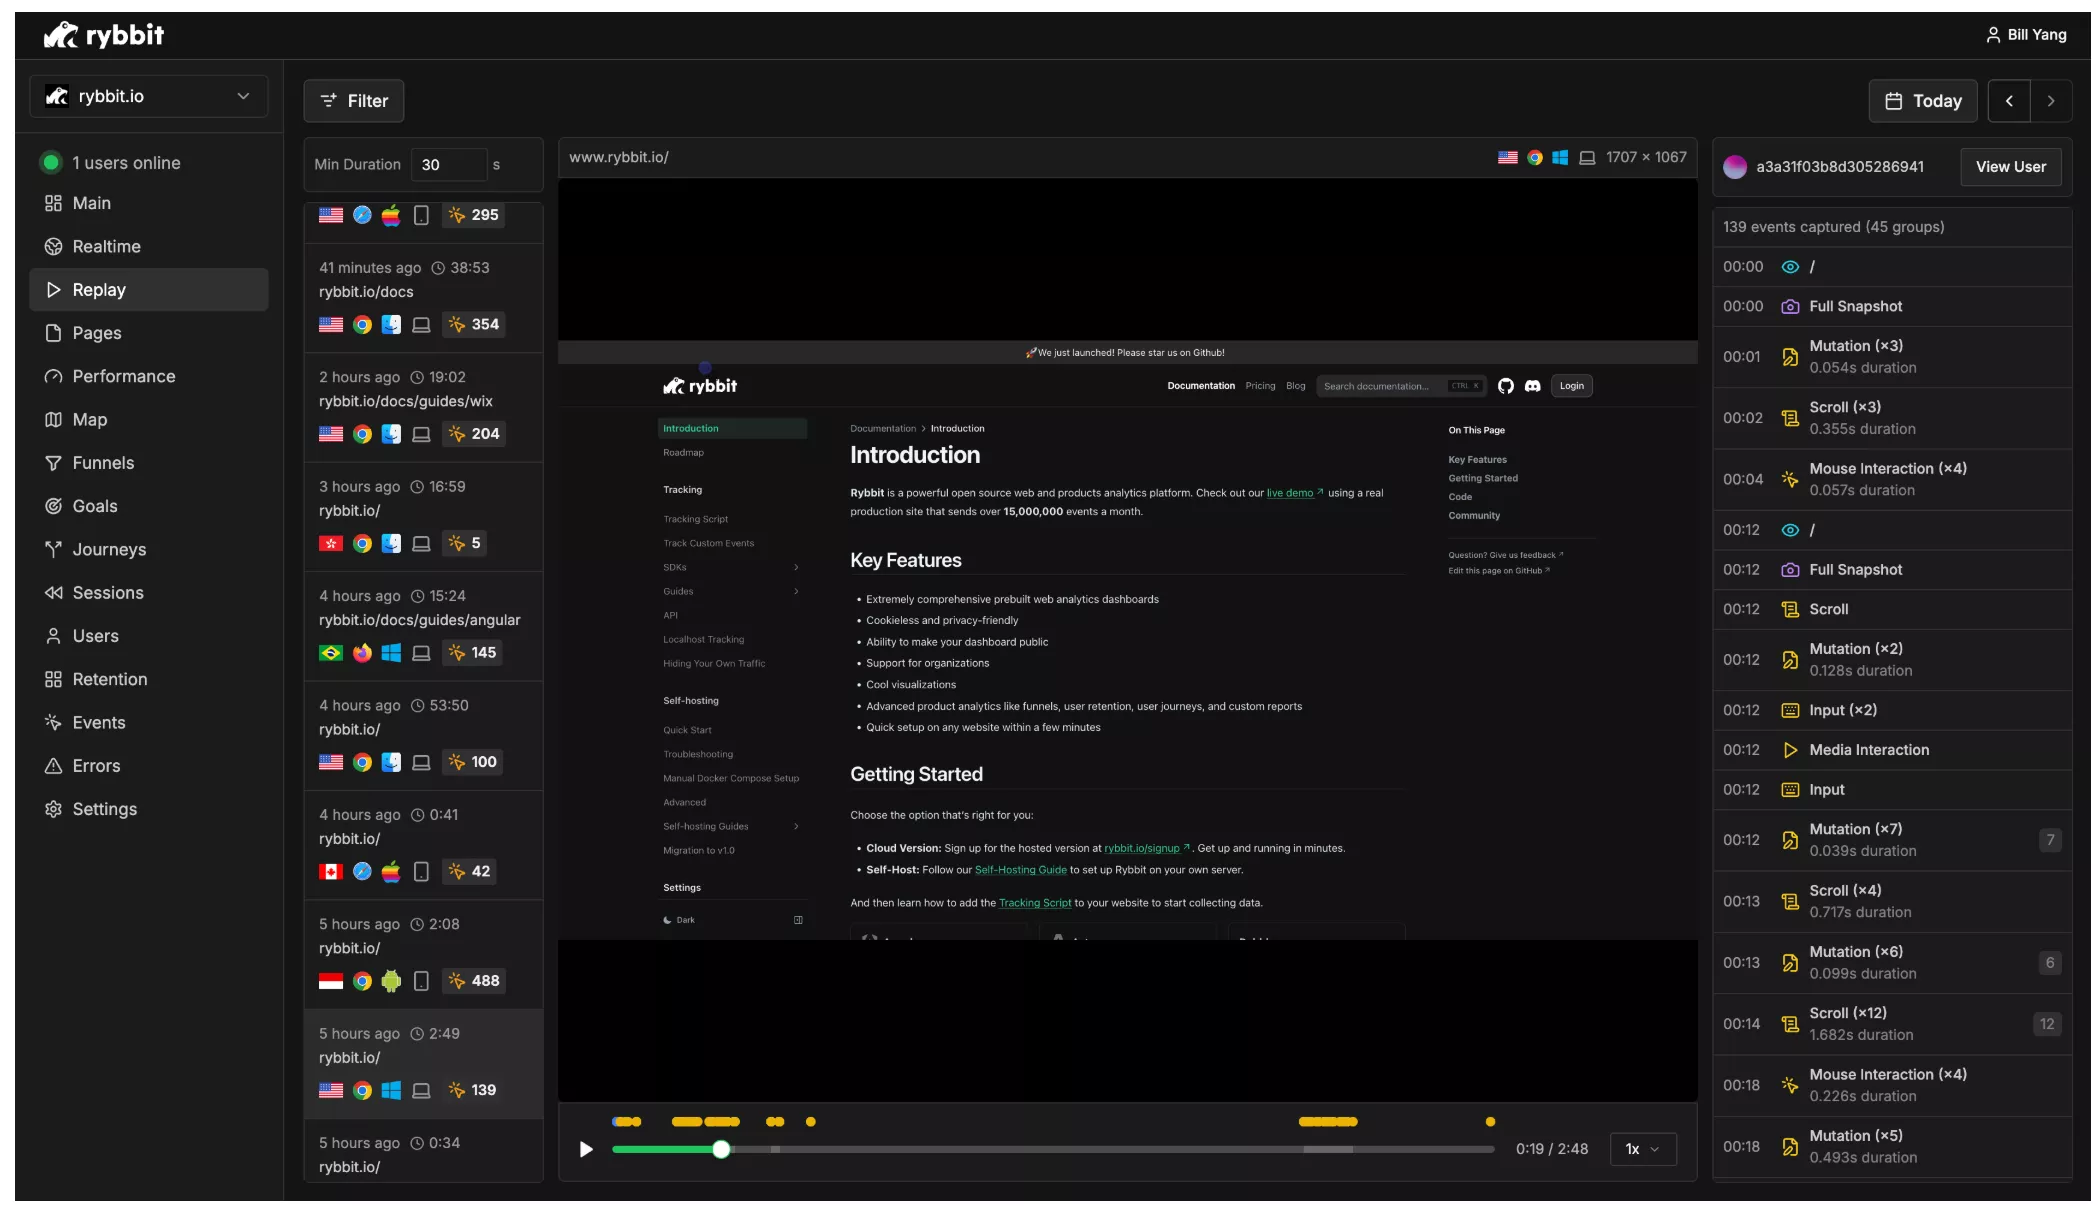
Task: Open the 5 hours ago 2:08 session
Action: coord(423,954)
